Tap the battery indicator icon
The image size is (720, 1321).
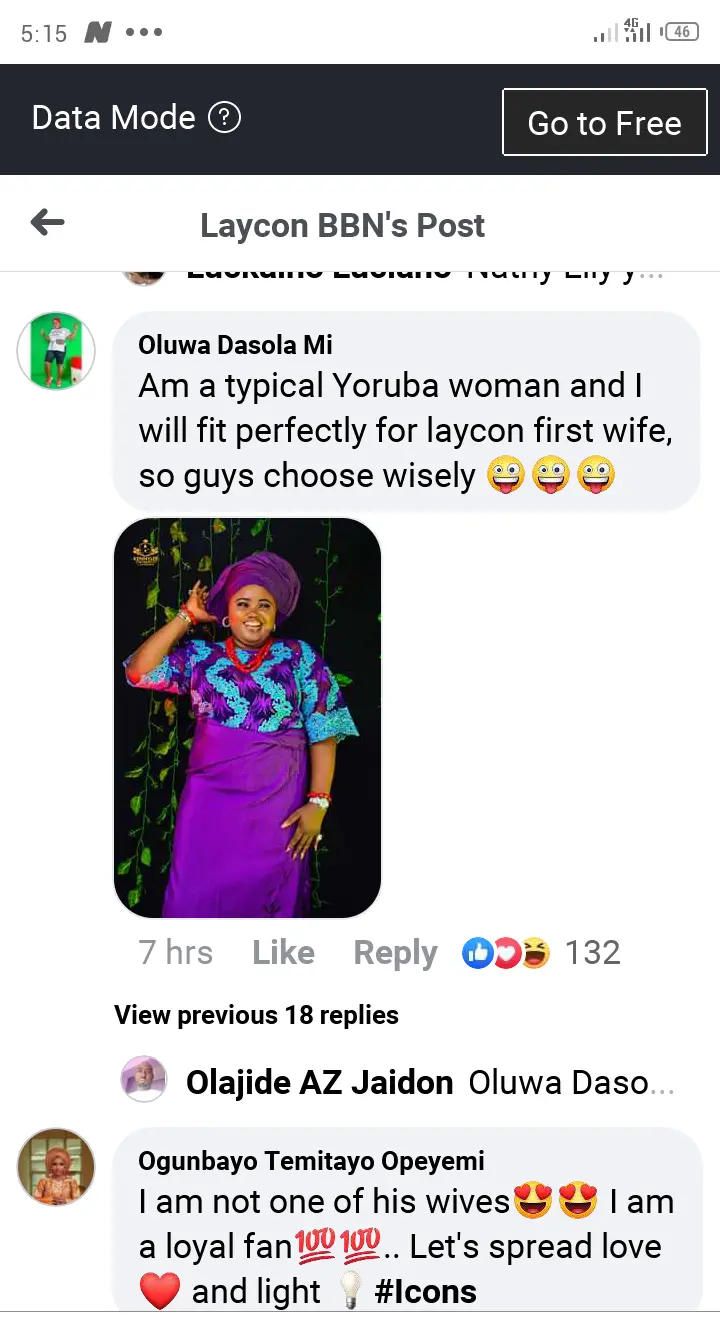click(681, 32)
